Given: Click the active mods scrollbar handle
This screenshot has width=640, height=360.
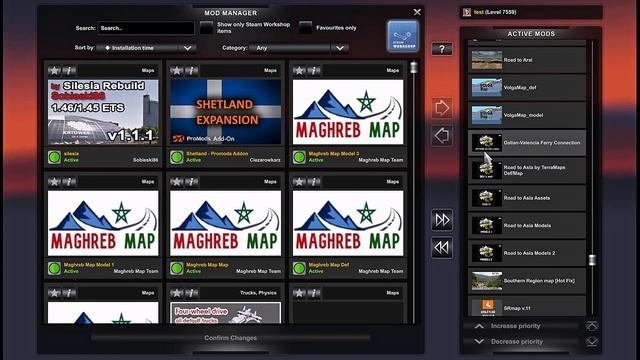Looking at the screenshot, I should point(592,260).
